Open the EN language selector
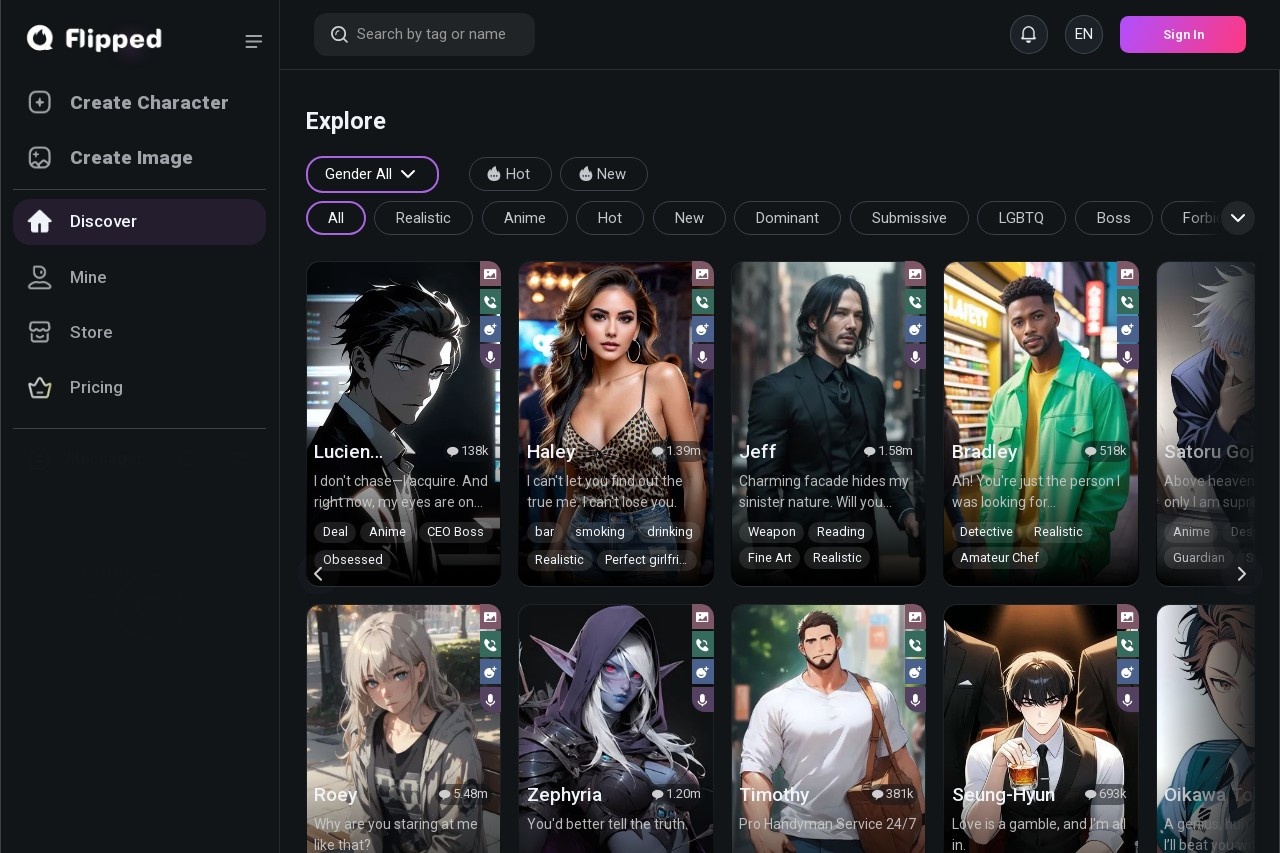Image resolution: width=1280 pixels, height=853 pixels. 1084,34
